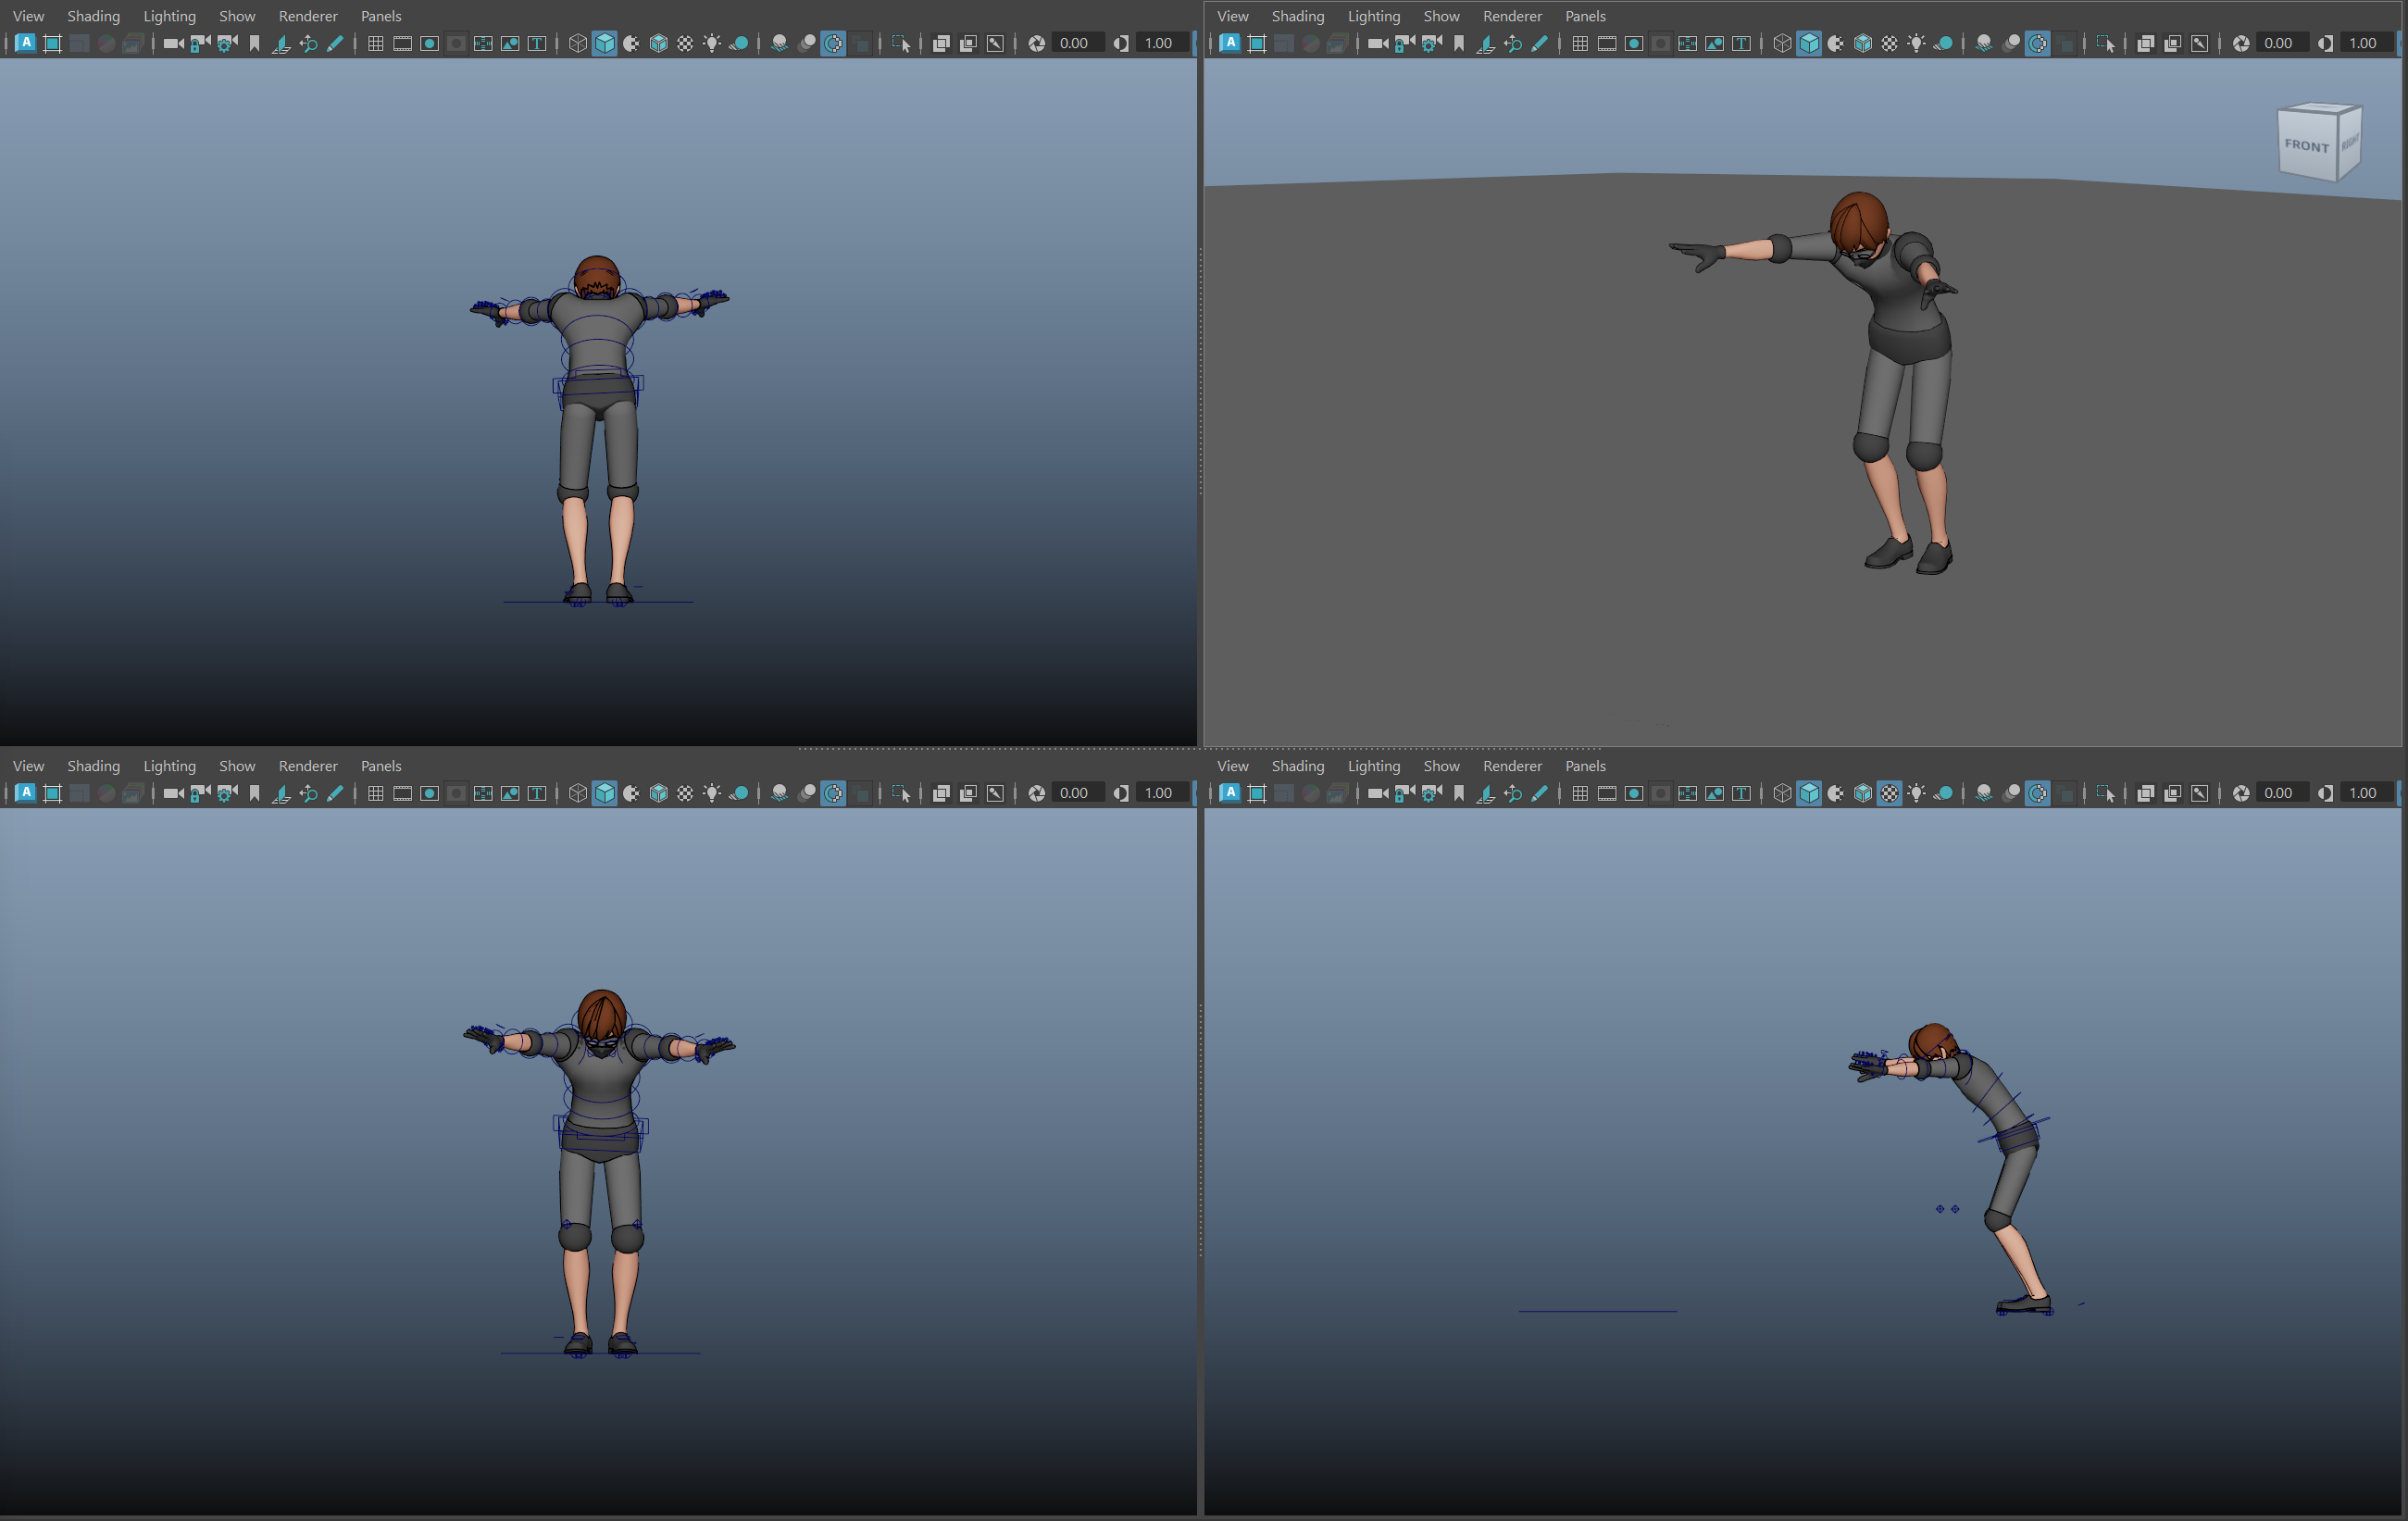
Task: Toggle Textured display in top-left panel
Action: pyautogui.click(x=685, y=43)
